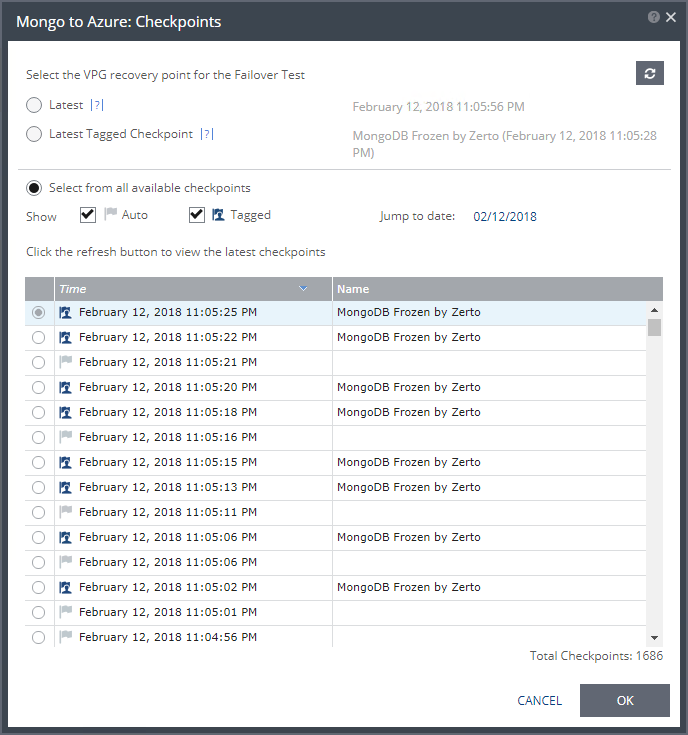Click the CANCEL button
688x735 pixels.
tap(539, 701)
